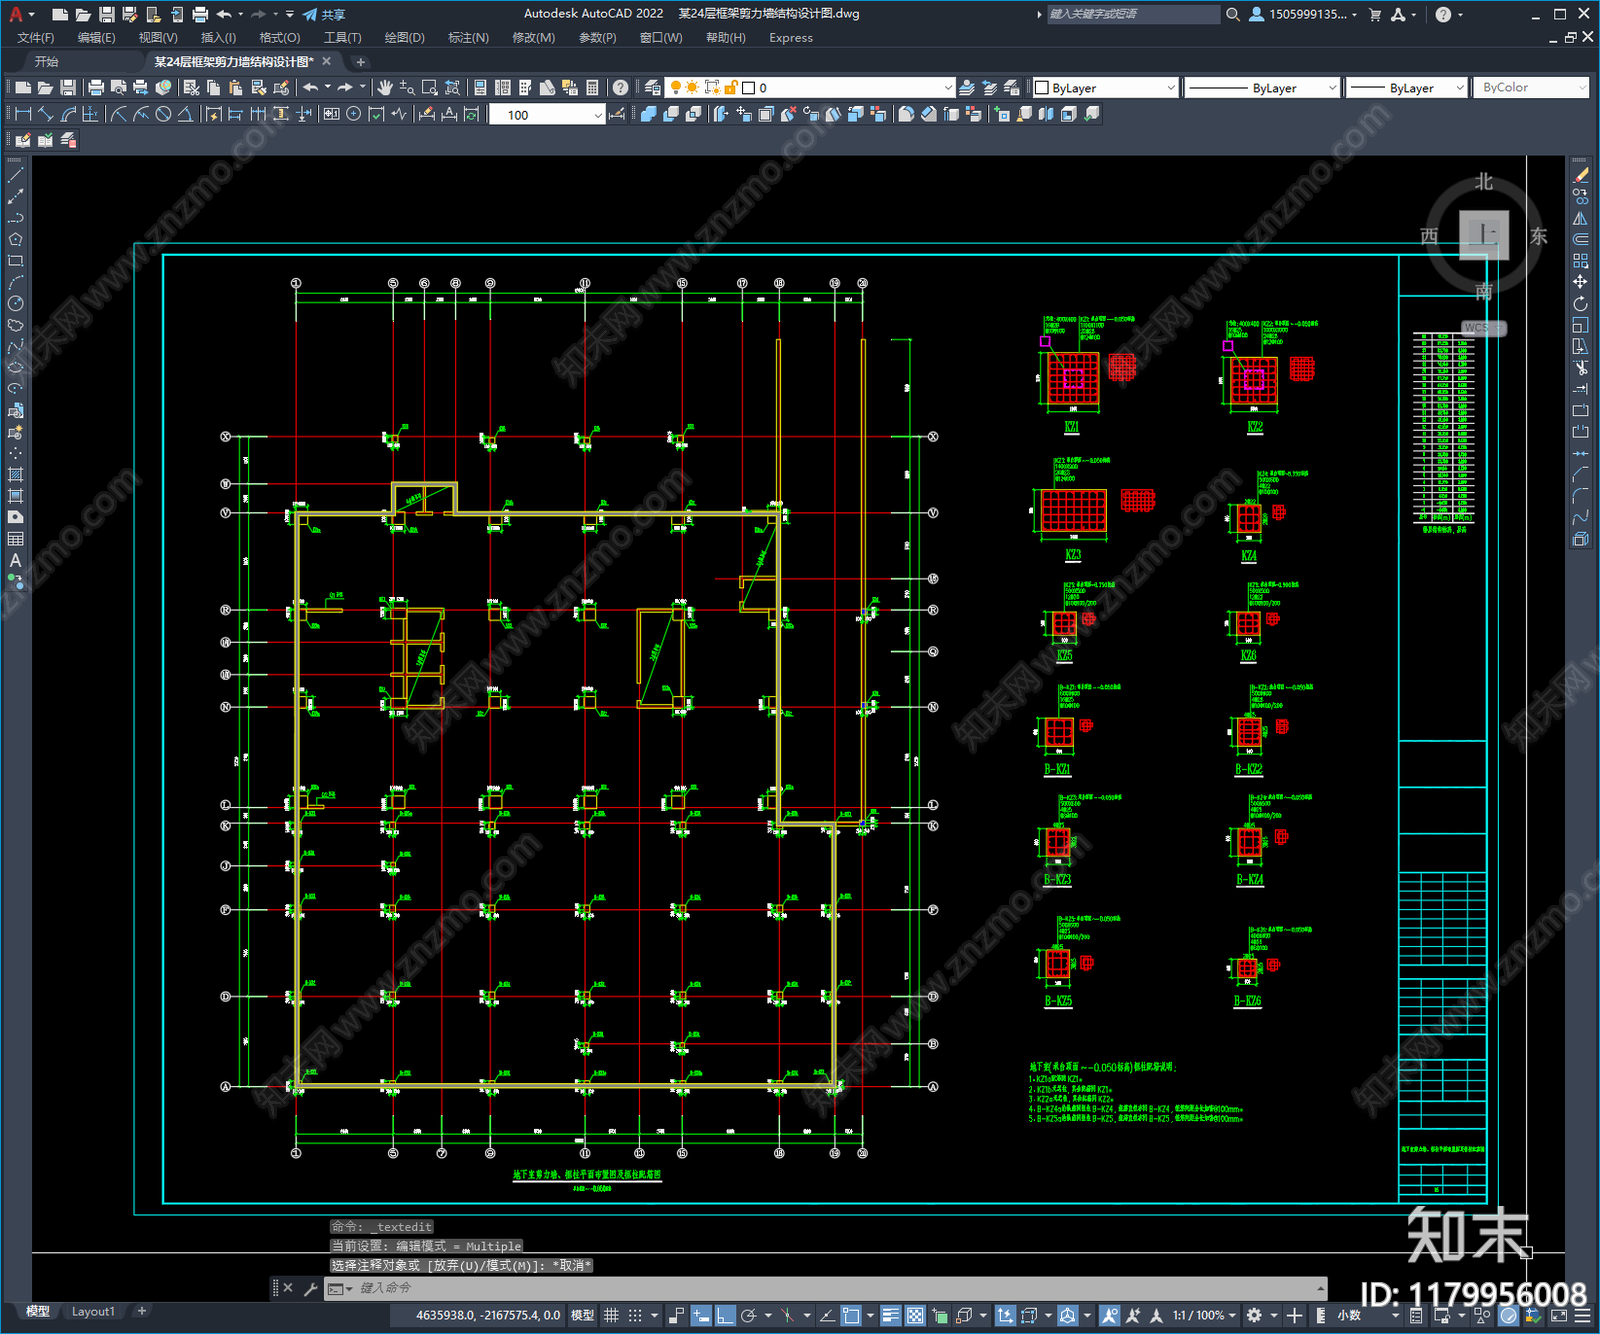Image resolution: width=1600 pixels, height=1334 pixels.
Task: Click the Plot printer icon in toolbar
Action: coord(96,88)
